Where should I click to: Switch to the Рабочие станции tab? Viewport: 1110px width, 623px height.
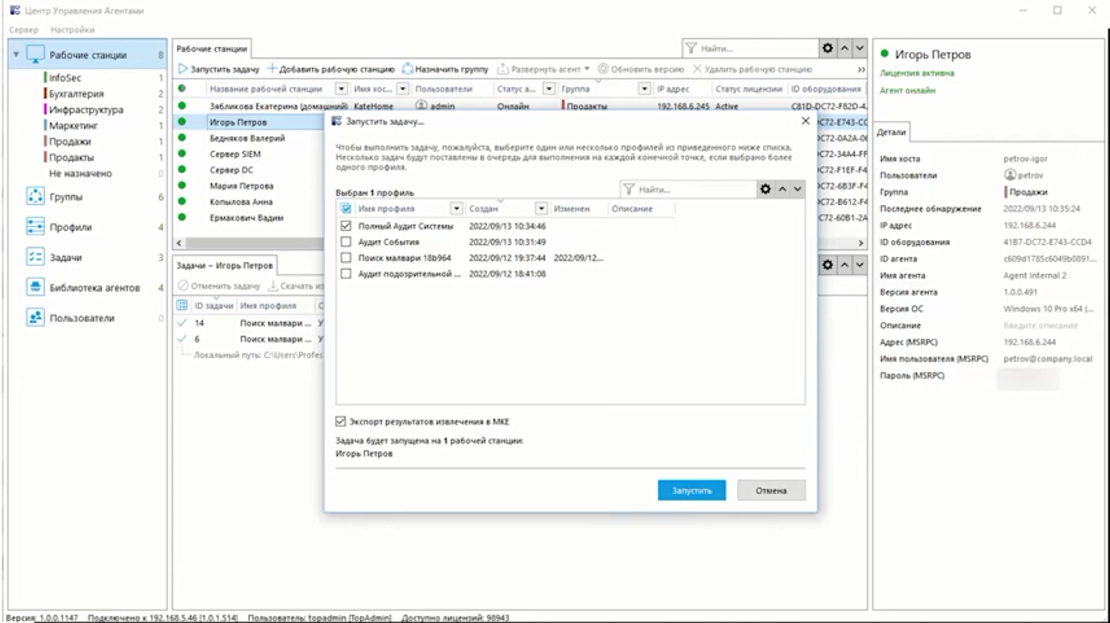(x=212, y=49)
